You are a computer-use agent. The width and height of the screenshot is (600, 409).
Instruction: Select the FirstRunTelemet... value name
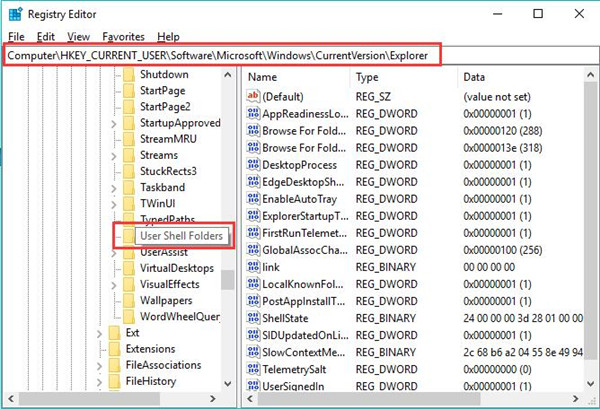[305, 233]
